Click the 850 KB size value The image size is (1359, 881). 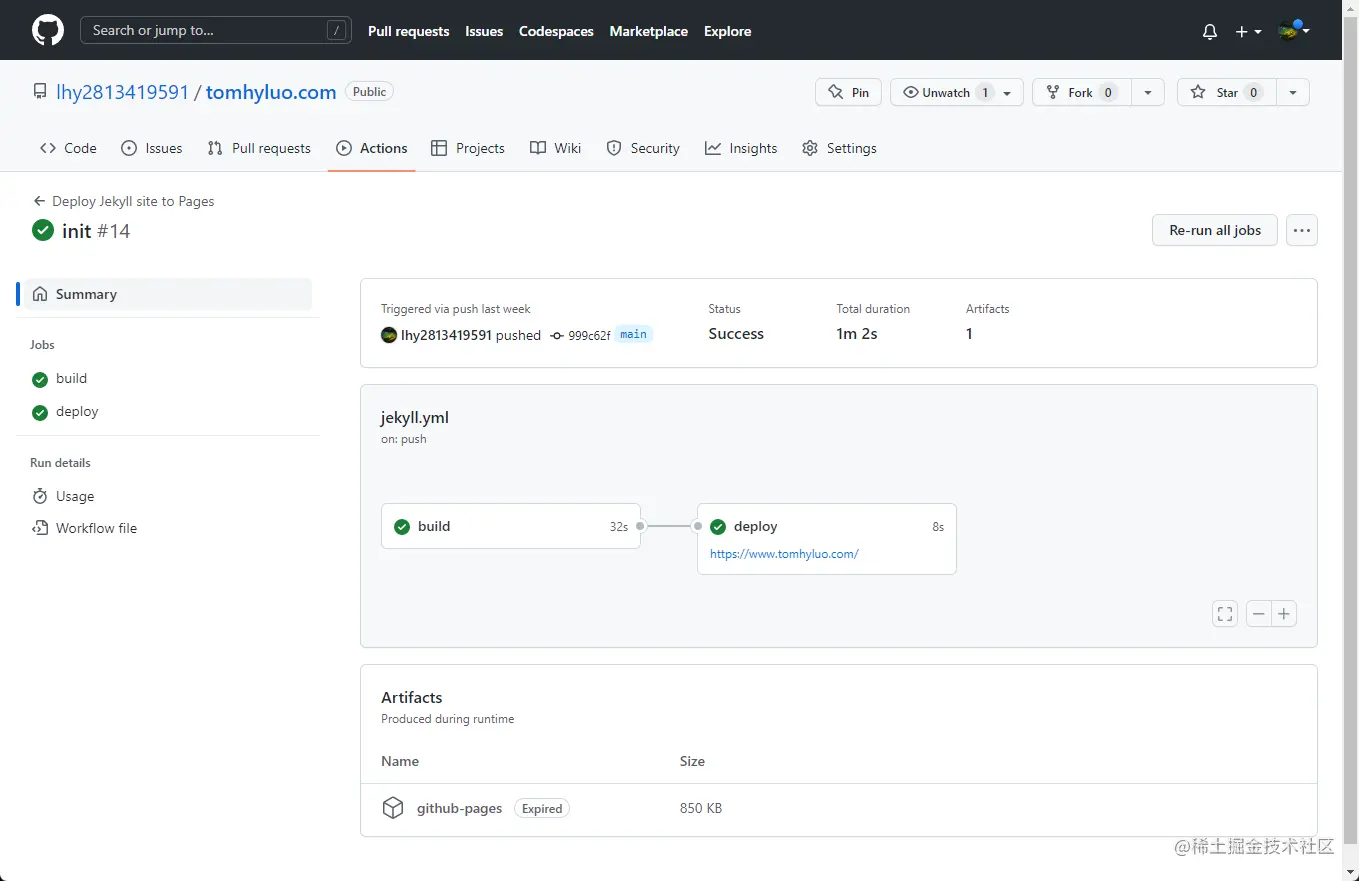point(701,808)
